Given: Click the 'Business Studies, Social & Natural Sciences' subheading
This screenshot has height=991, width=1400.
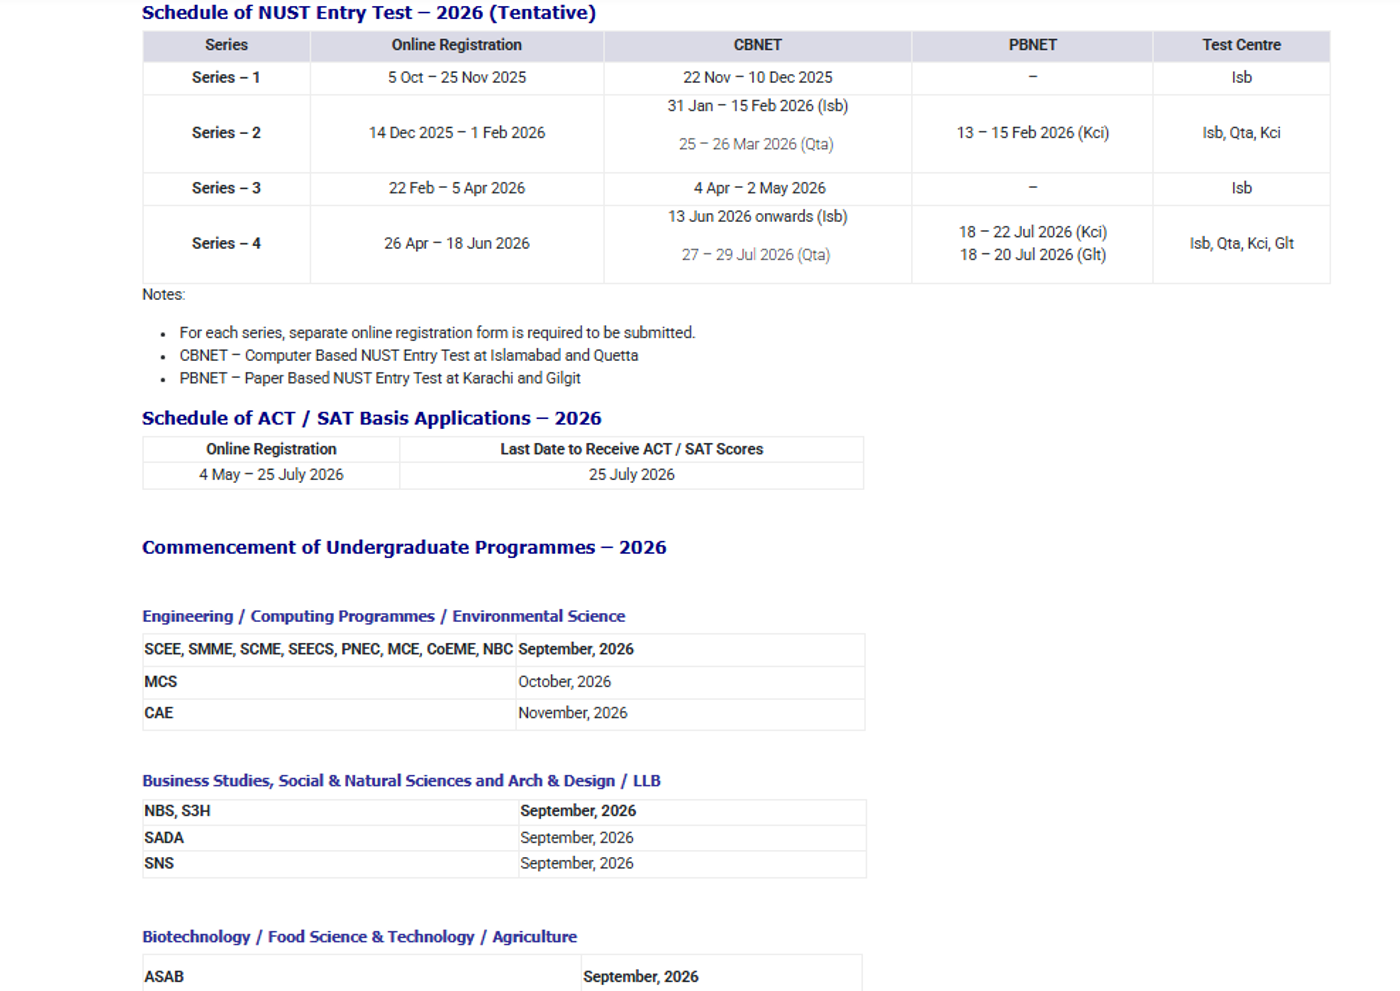Looking at the screenshot, I should click(402, 781).
